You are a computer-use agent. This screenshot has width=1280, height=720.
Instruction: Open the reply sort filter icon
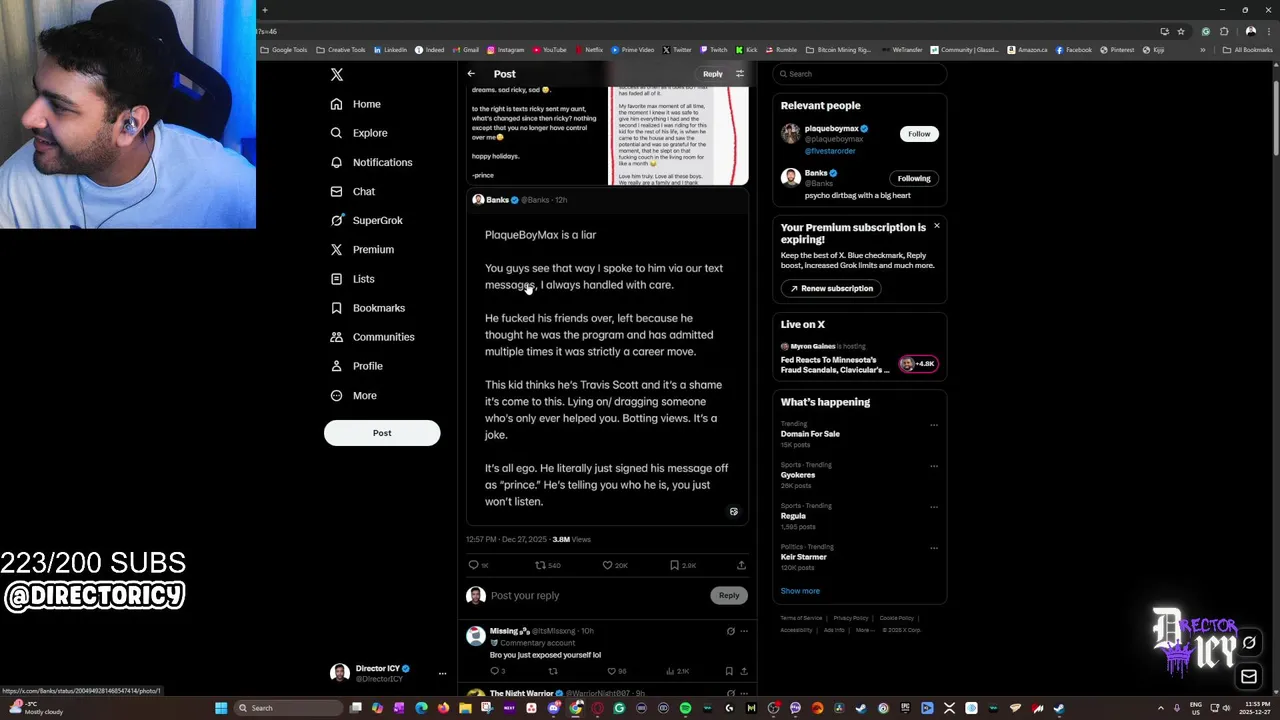coord(740,74)
